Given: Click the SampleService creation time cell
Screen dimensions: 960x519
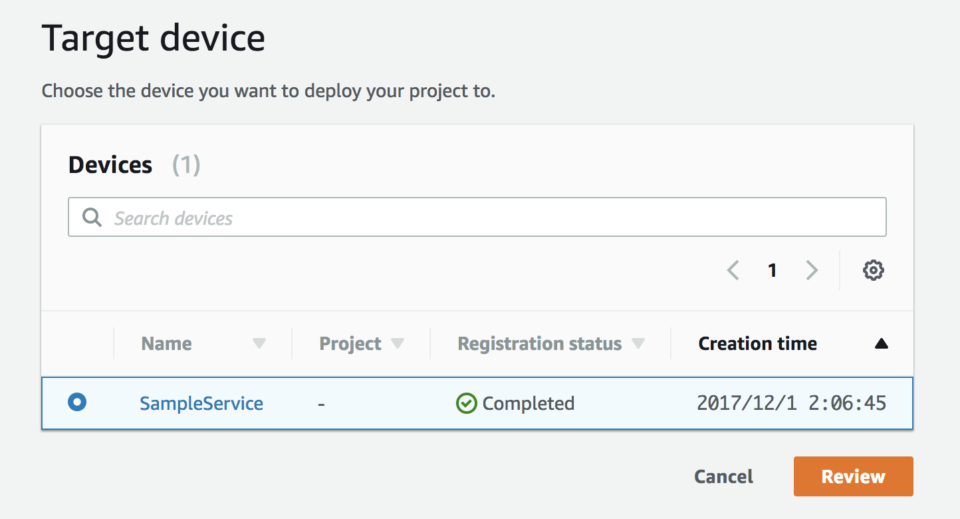Looking at the screenshot, I should click(x=791, y=403).
